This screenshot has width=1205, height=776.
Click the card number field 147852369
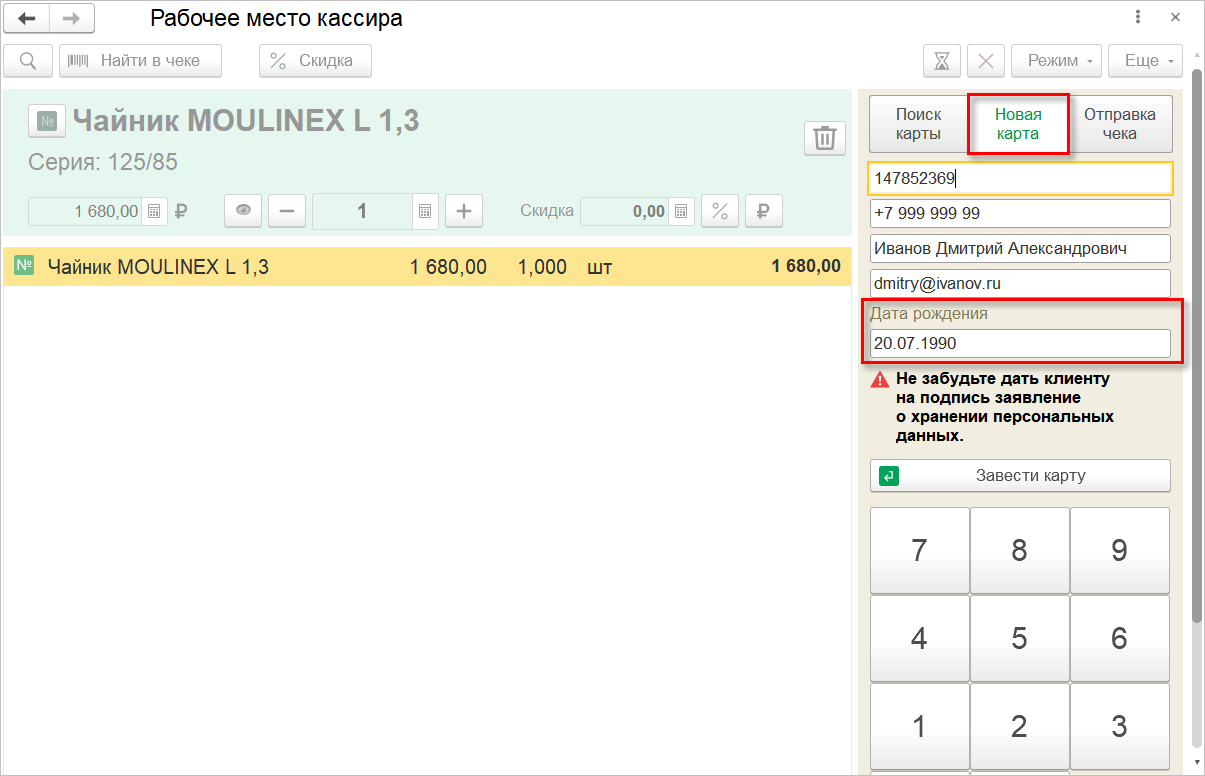tap(1020, 178)
